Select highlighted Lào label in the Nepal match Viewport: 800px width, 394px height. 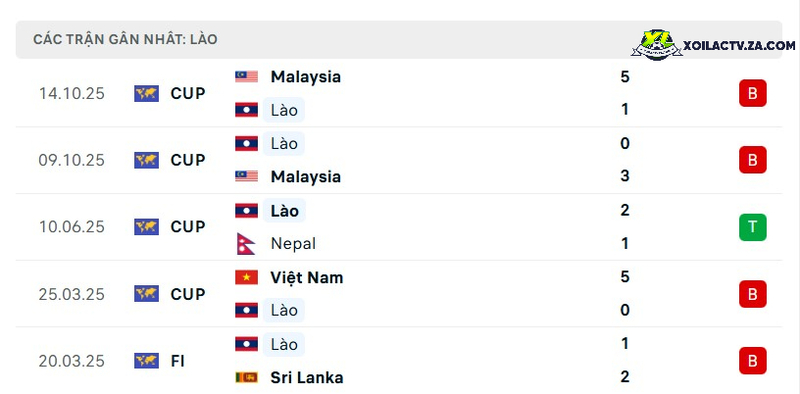pos(284,210)
